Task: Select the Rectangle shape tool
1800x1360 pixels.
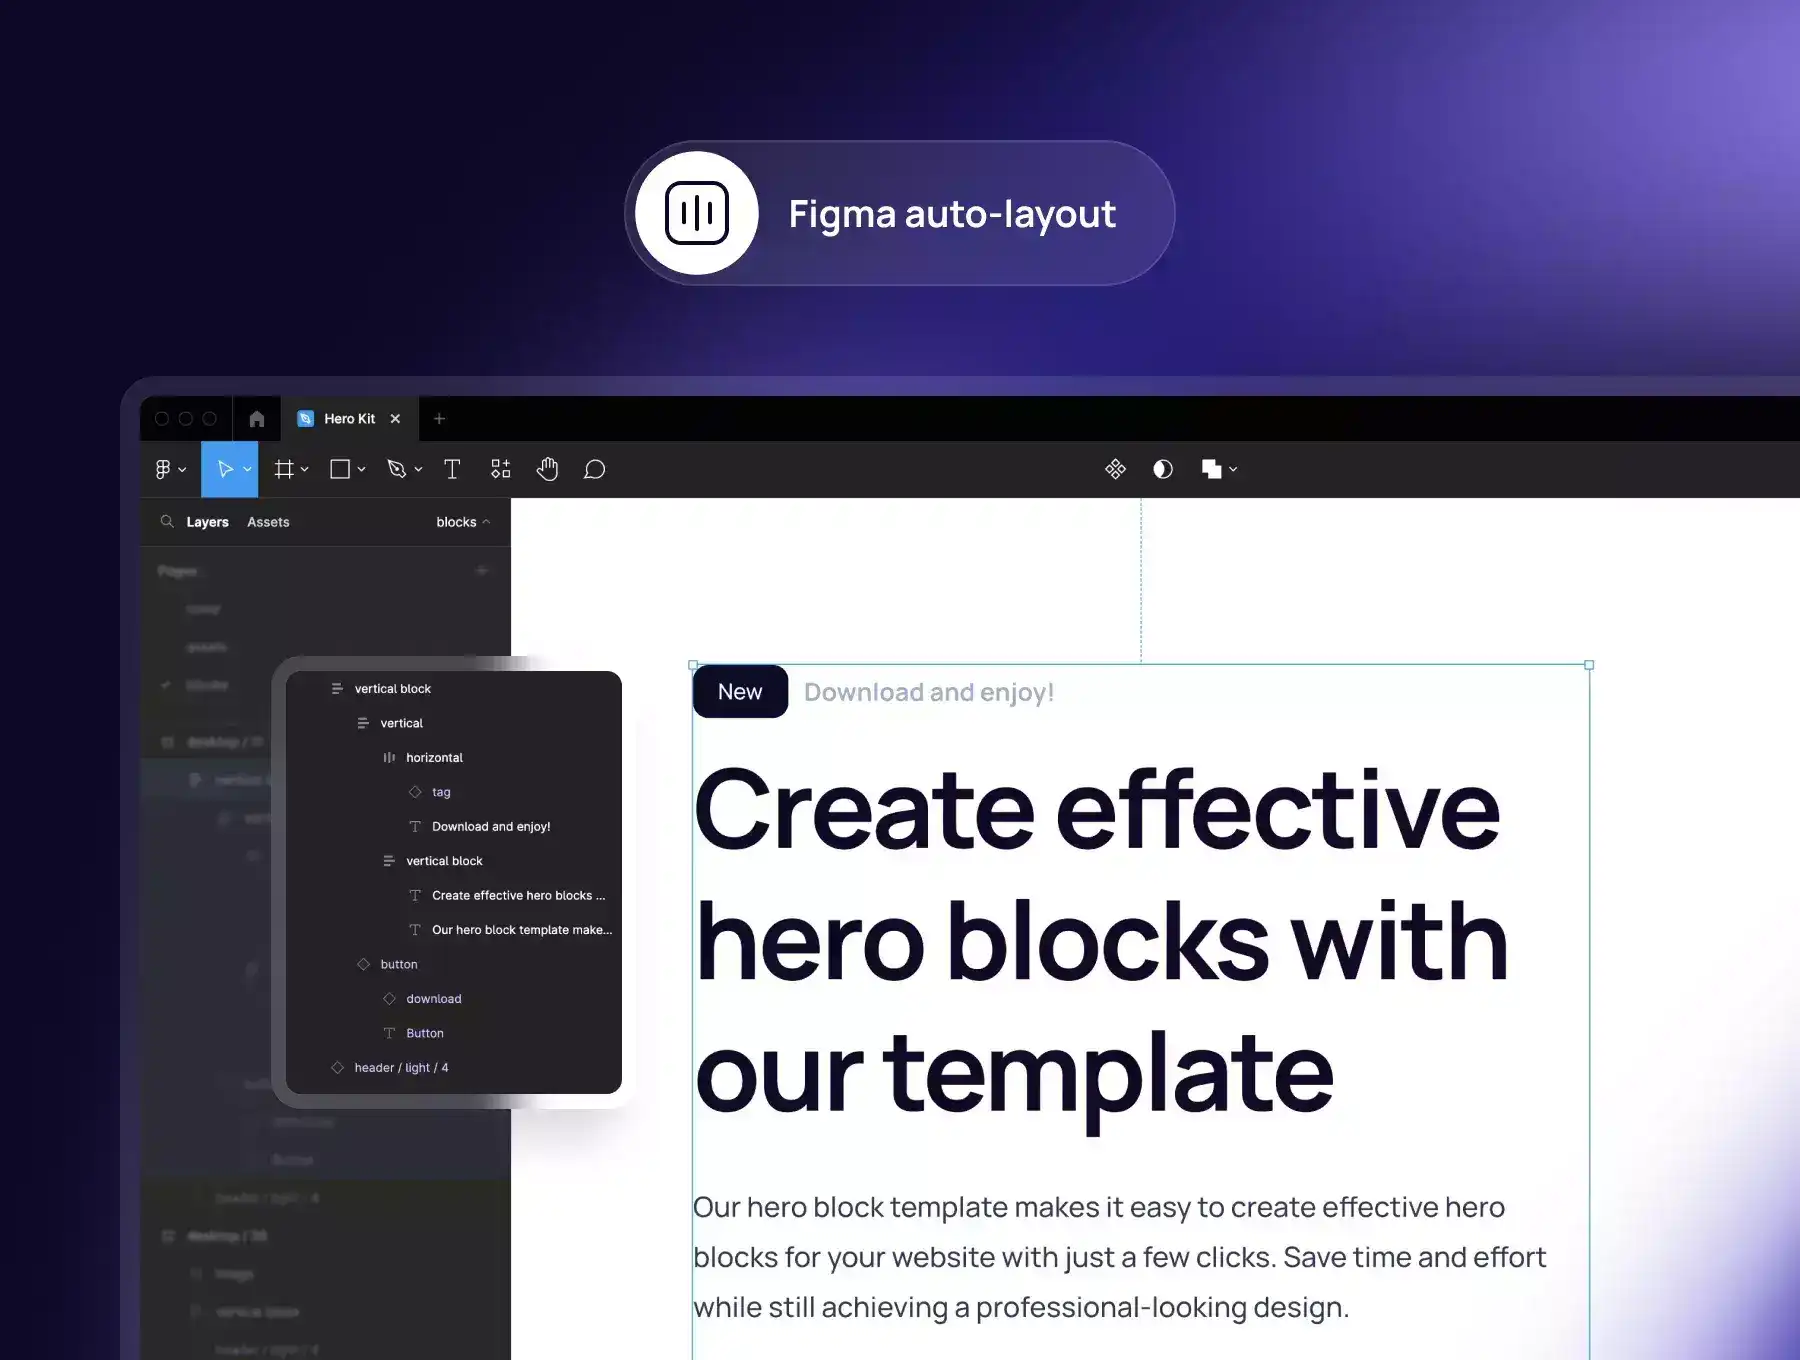Action: 340,469
